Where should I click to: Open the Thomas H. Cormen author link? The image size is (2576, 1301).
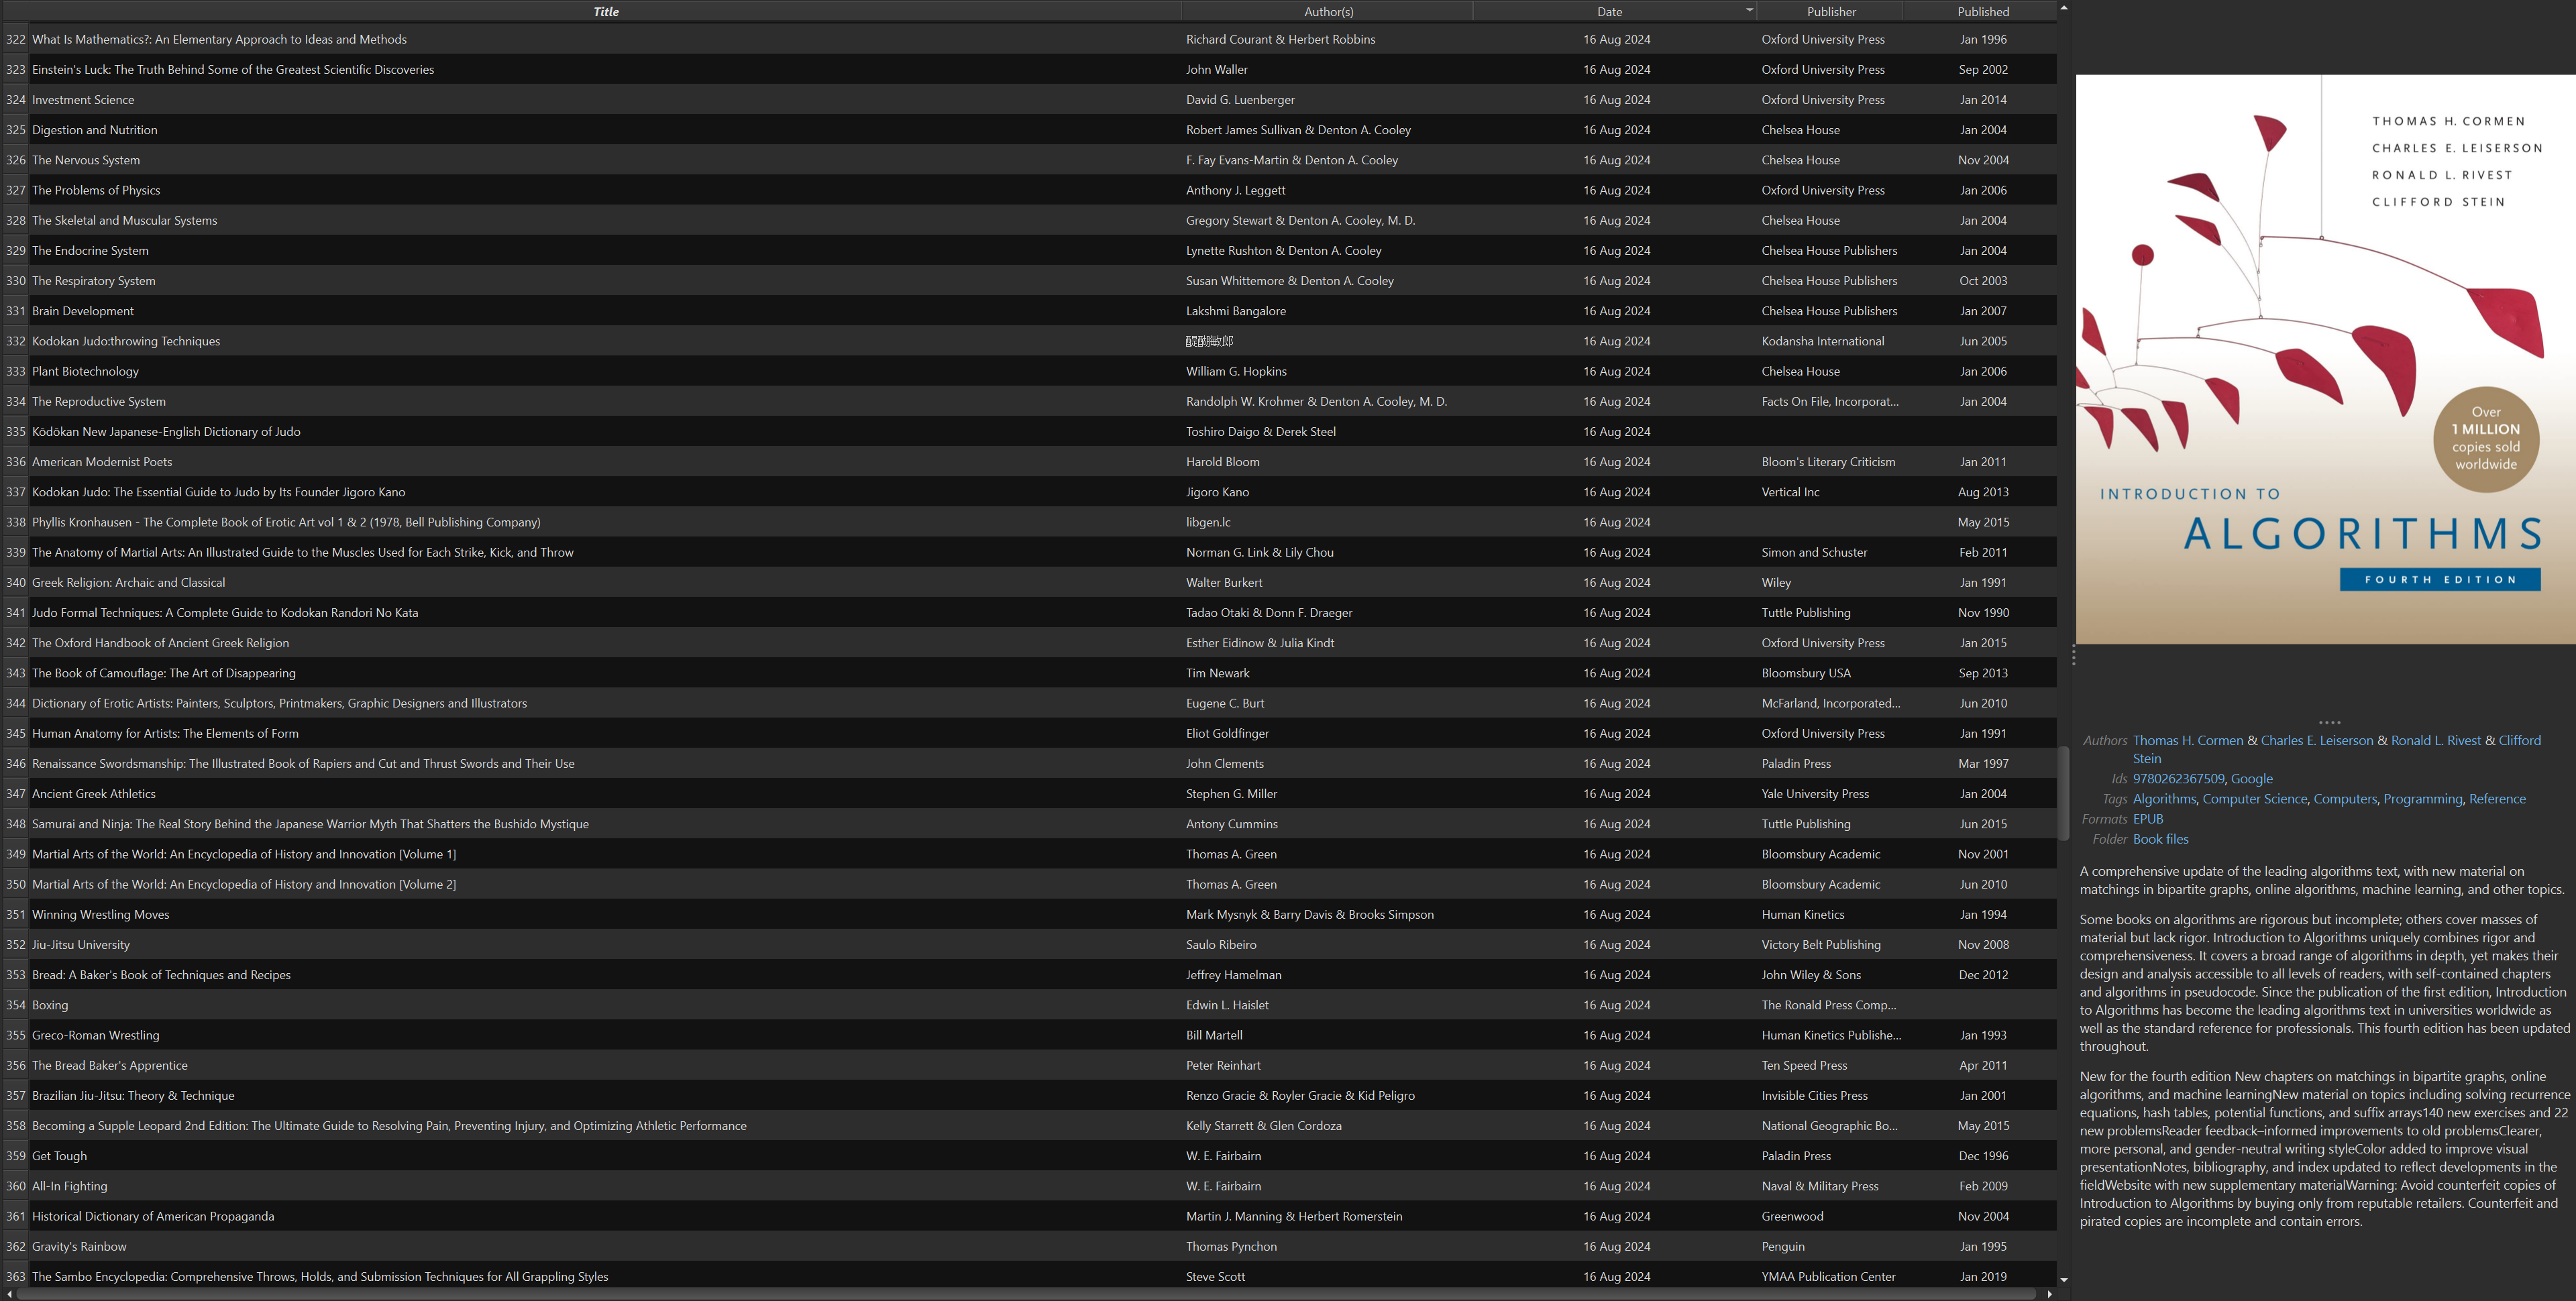click(x=2187, y=741)
